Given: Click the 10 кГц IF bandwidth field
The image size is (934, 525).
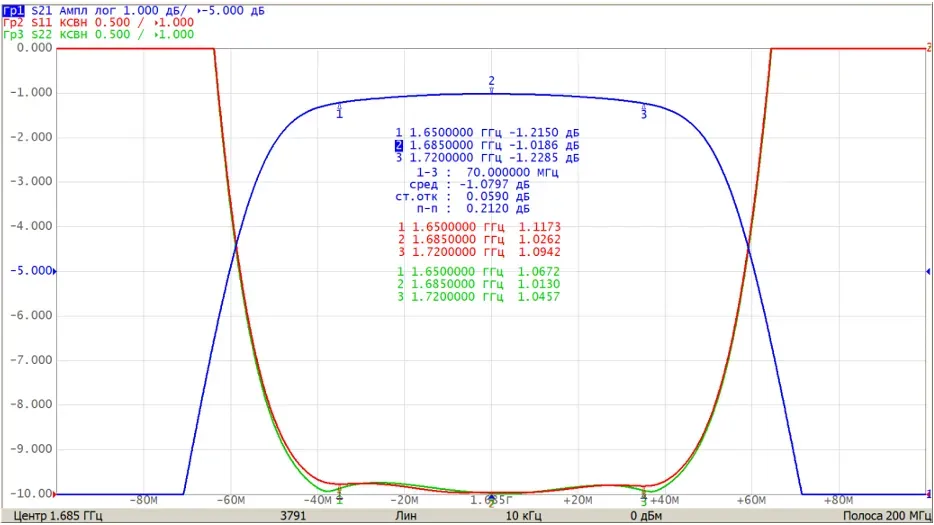Looking at the screenshot, I should tap(524, 516).
